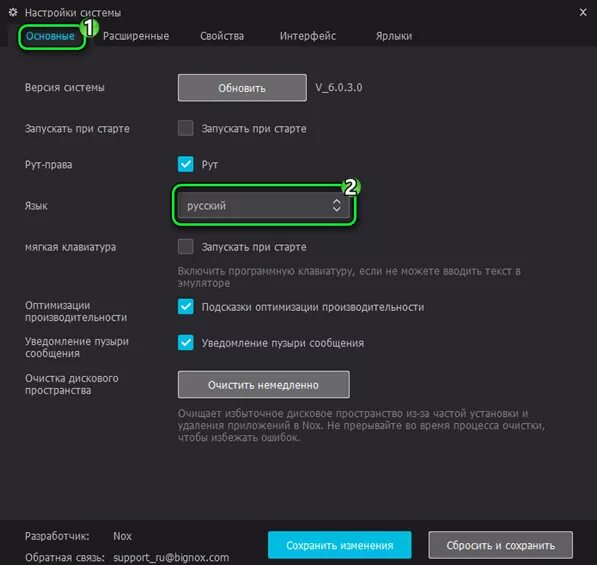Click the Очистить немедленно button
Image resolution: width=597 pixels, height=565 pixels.
(x=263, y=385)
